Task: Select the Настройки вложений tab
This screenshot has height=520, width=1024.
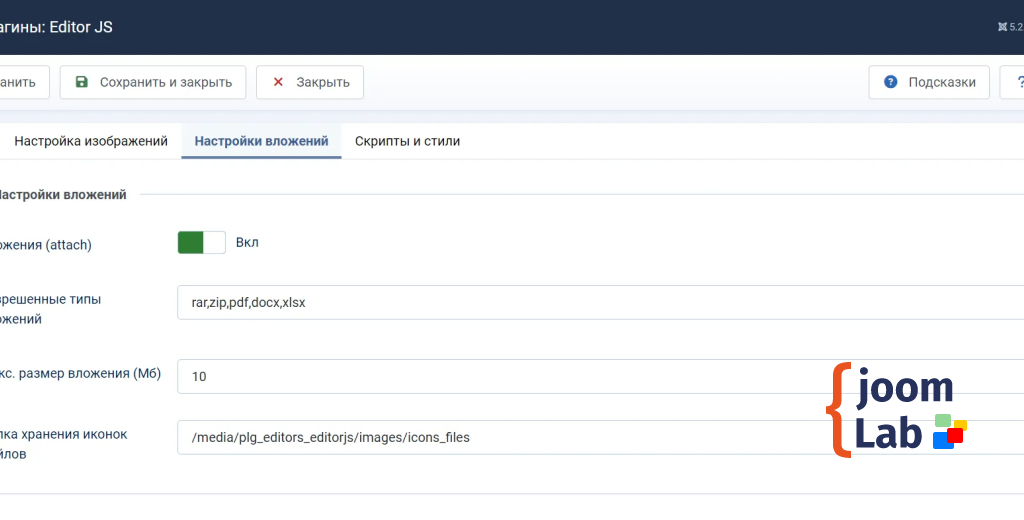Action: (x=261, y=141)
